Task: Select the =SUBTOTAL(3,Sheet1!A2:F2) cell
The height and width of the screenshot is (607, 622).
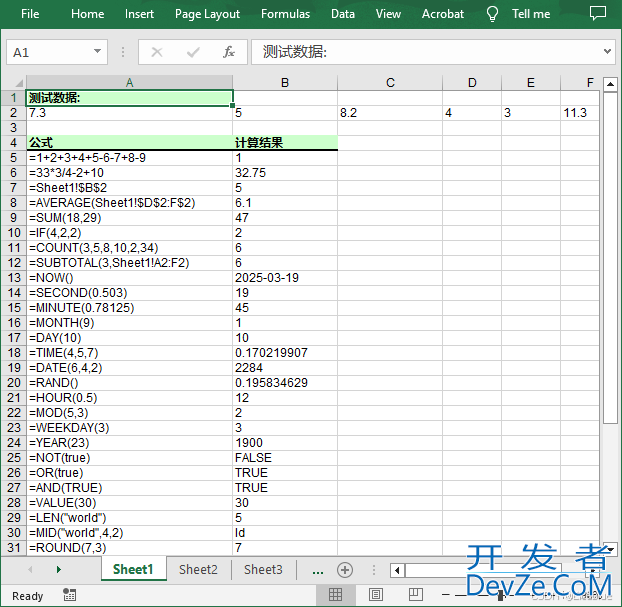Action: point(129,263)
